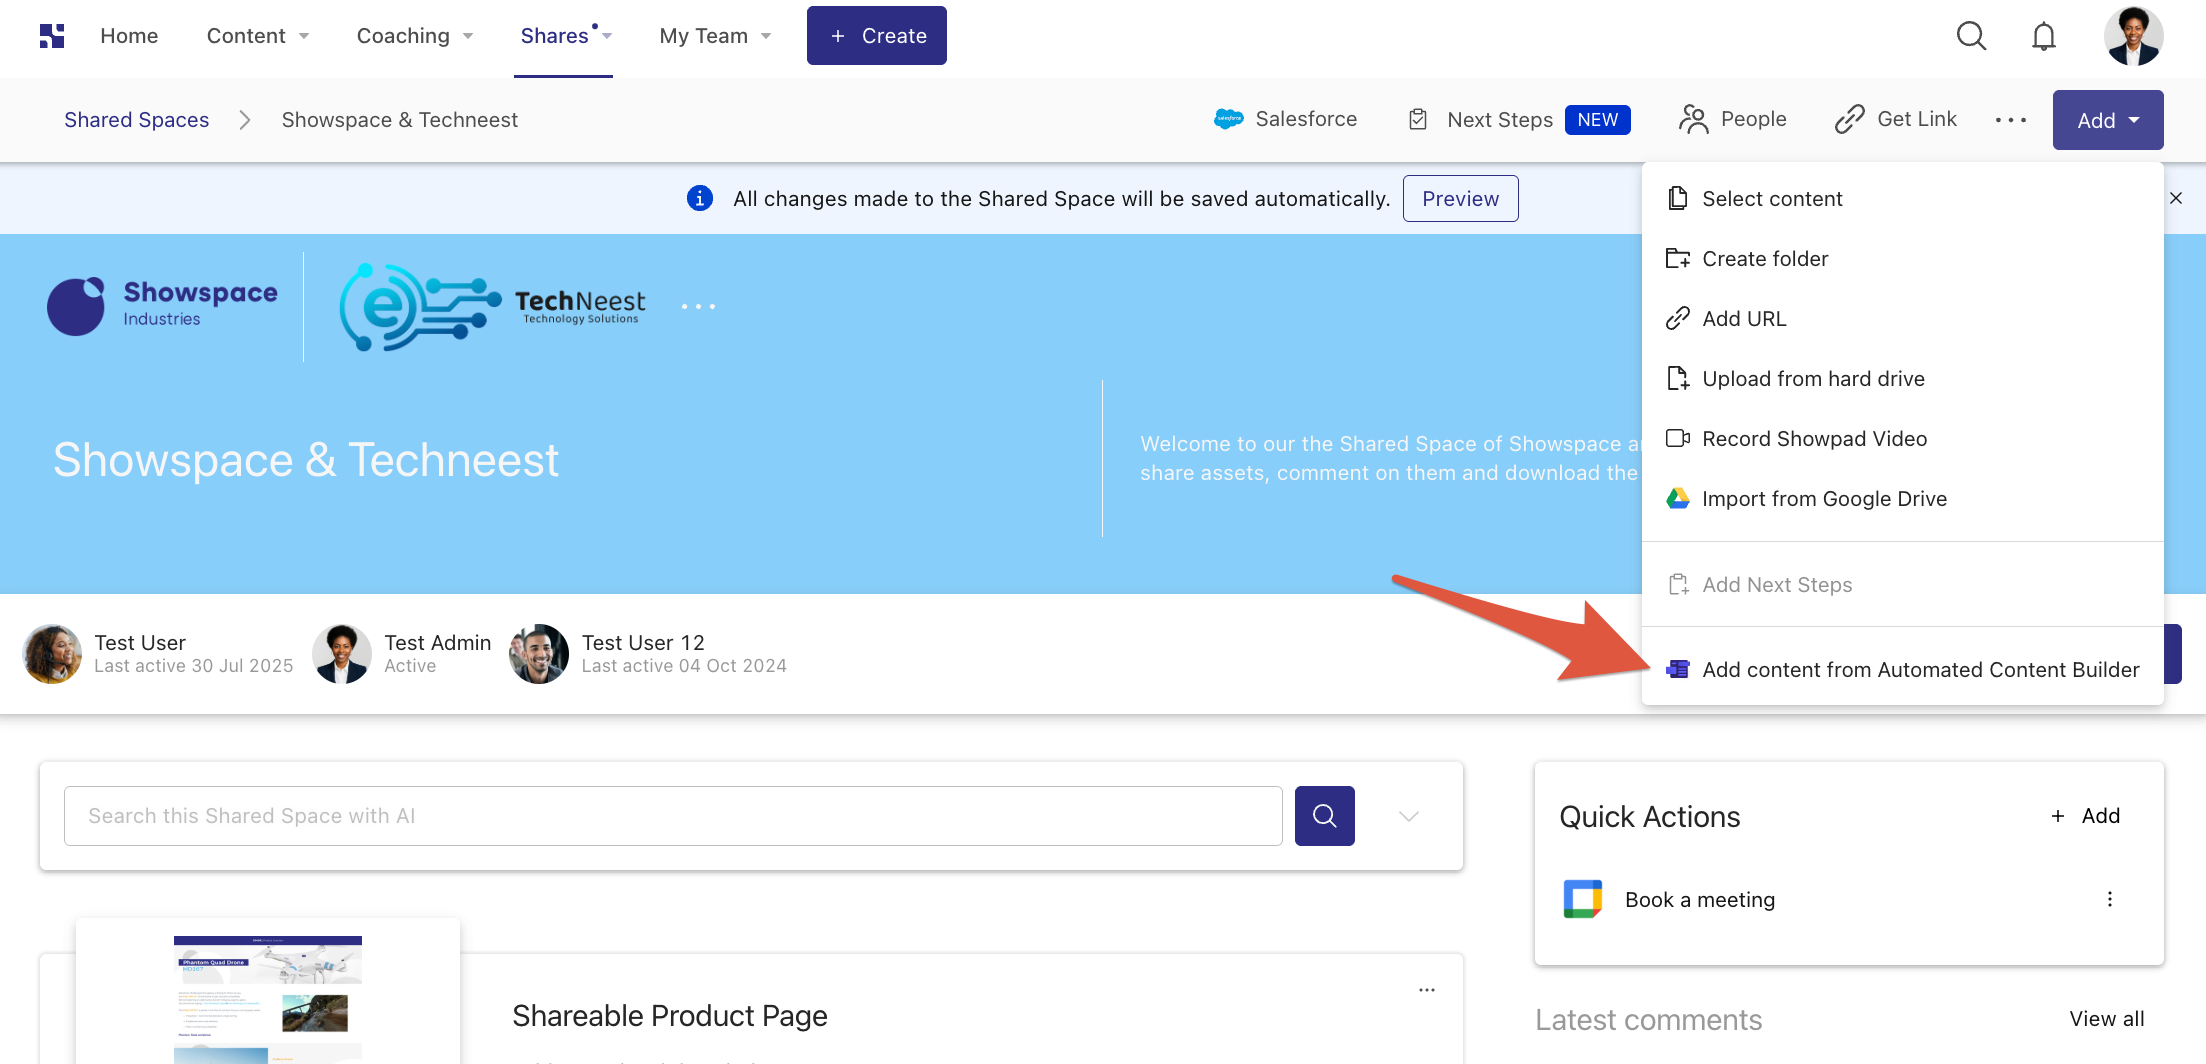Click the Shareable Product Page title
Viewport: 2206px width, 1064px height.
670,1016
